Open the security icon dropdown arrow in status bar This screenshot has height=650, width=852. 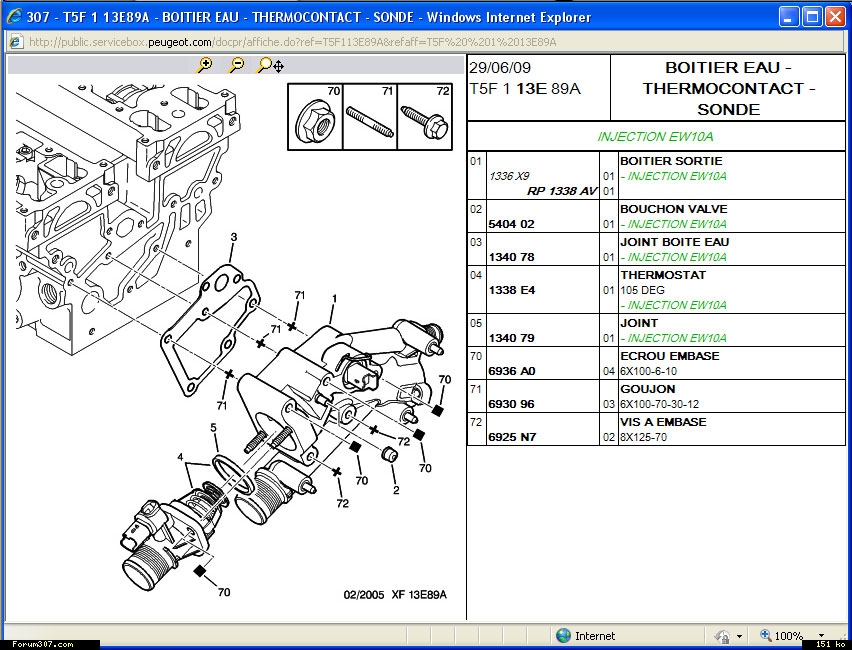tap(740, 636)
